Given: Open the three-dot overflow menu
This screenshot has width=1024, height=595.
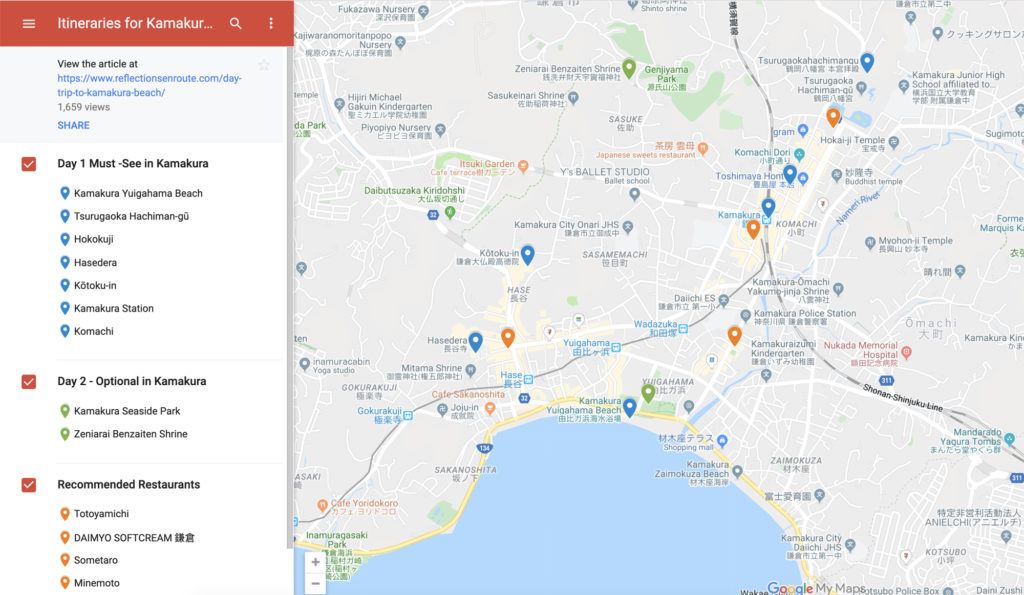Looking at the screenshot, I should 272,22.
